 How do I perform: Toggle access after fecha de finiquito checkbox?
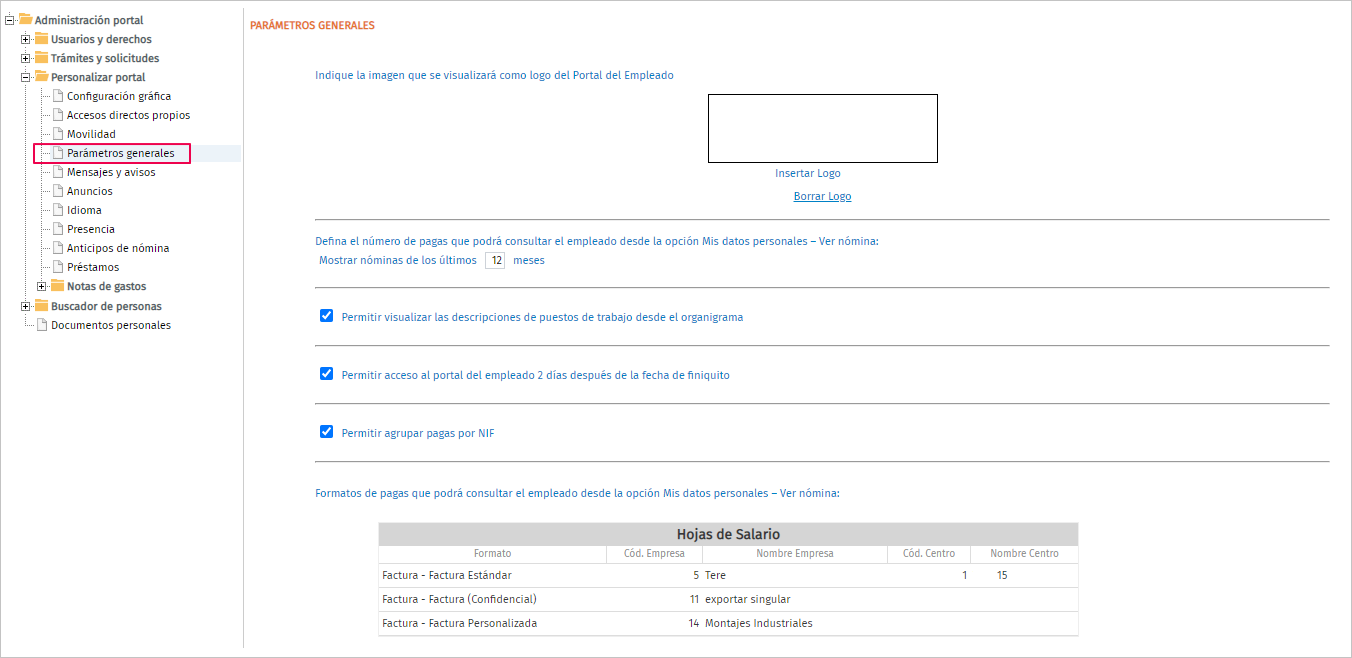[326, 374]
